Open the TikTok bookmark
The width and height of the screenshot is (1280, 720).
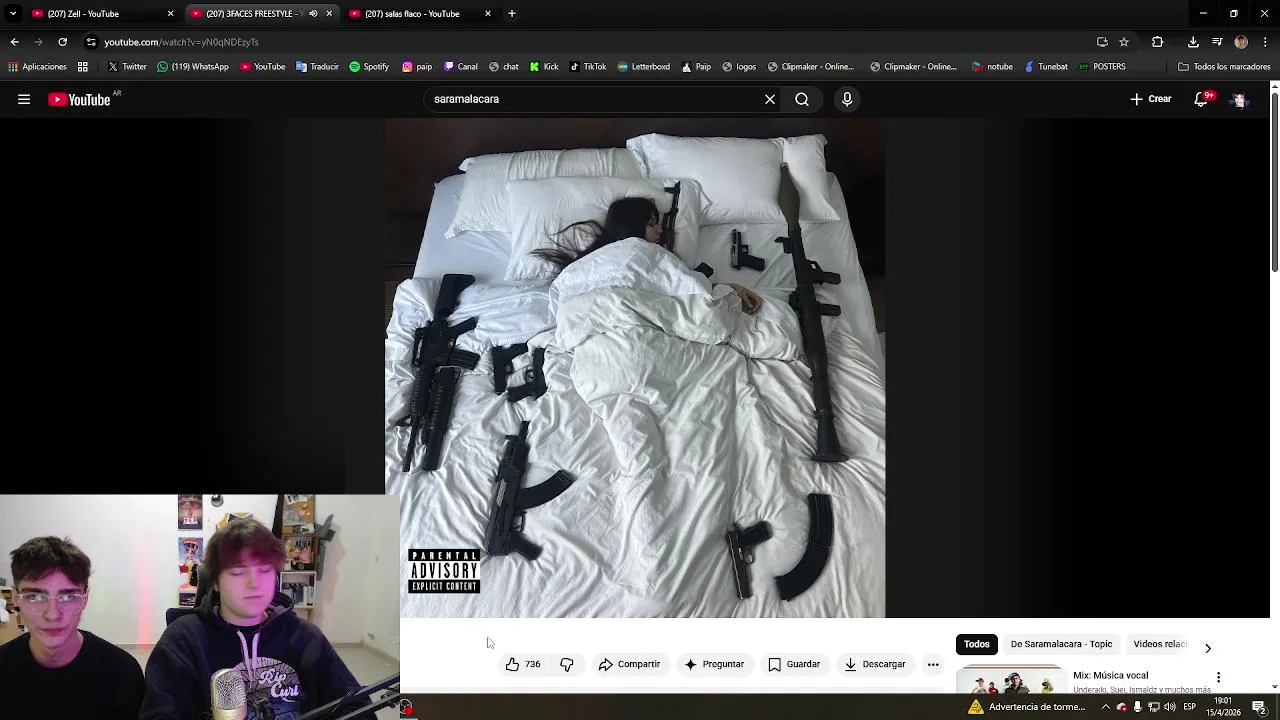pyautogui.click(x=588, y=67)
